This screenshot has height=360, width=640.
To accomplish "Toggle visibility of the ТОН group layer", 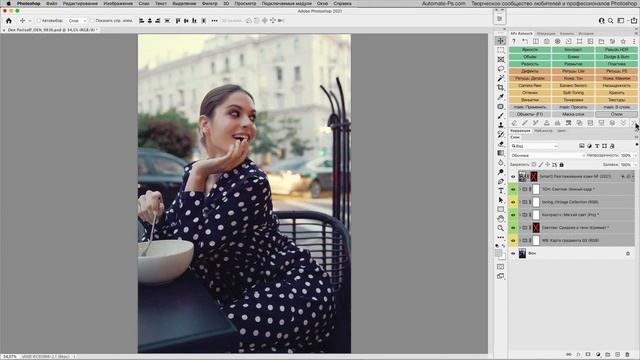I will point(513,189).
